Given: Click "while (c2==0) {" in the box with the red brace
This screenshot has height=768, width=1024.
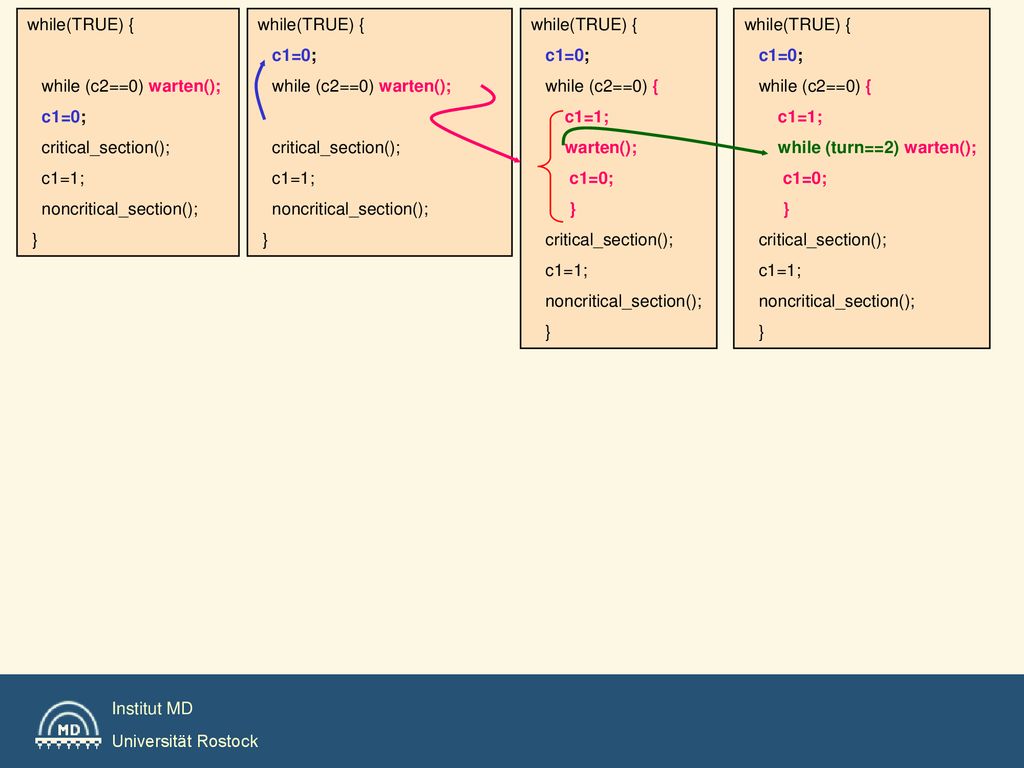Looking at the screenshot, I should 601,86.
